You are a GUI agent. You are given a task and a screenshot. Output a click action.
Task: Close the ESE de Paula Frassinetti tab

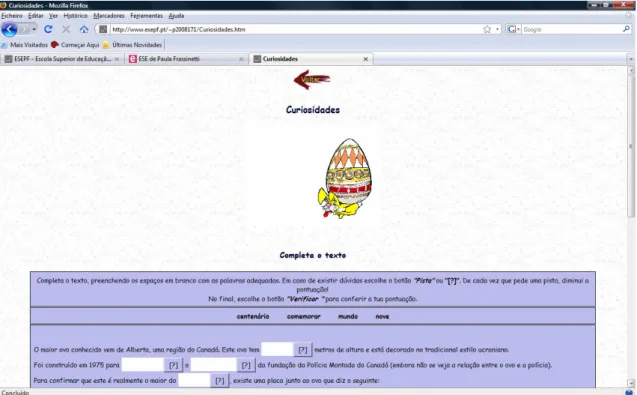241,59
